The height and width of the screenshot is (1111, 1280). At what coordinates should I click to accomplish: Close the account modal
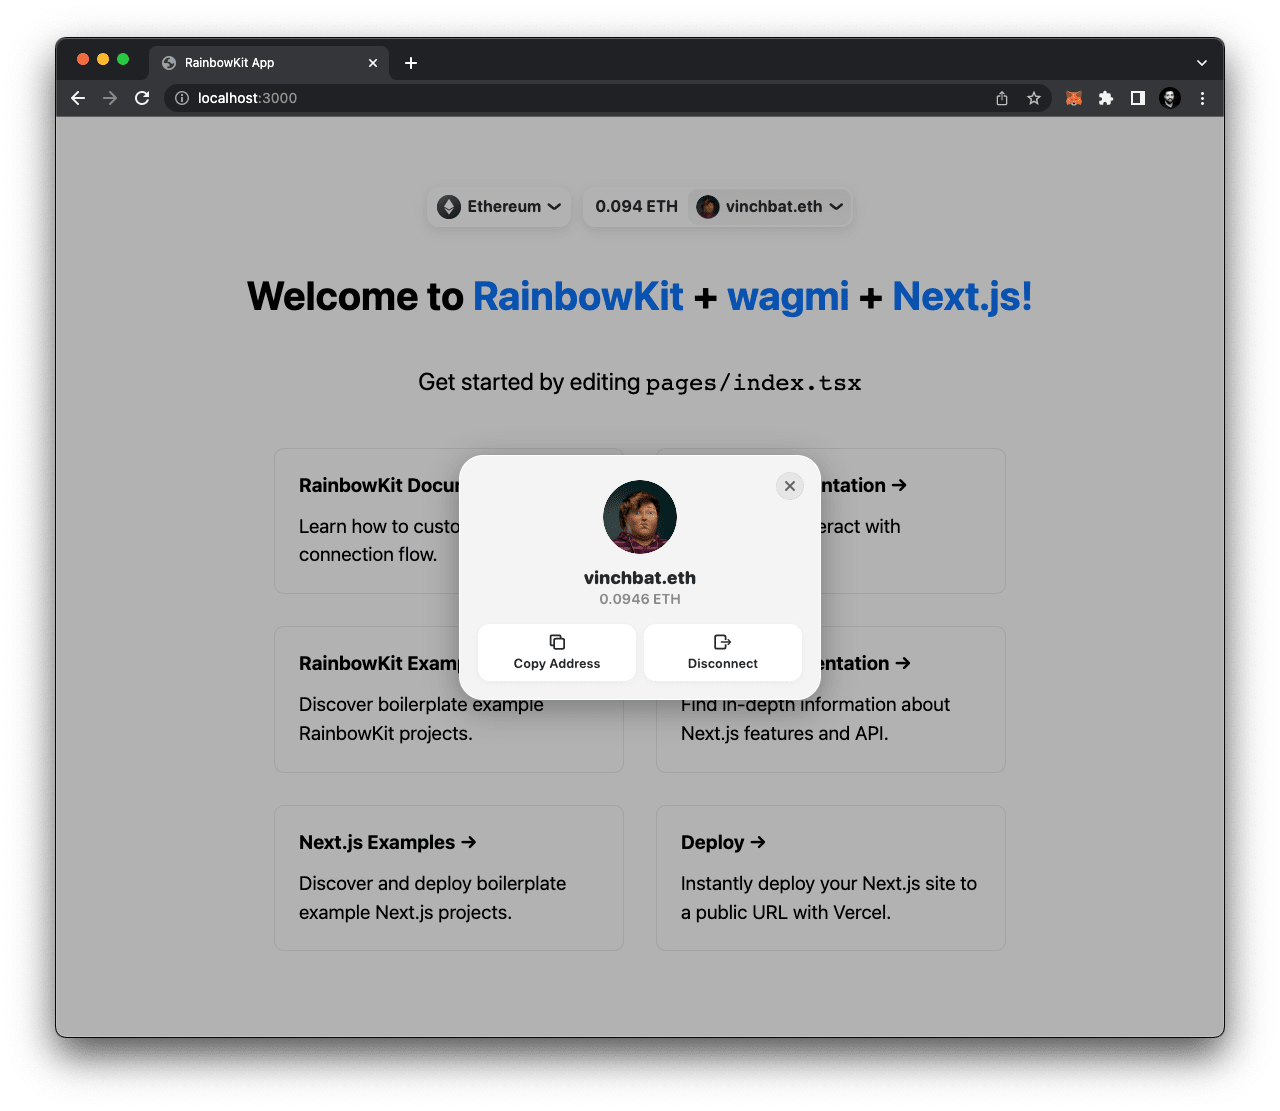[790, 486]
